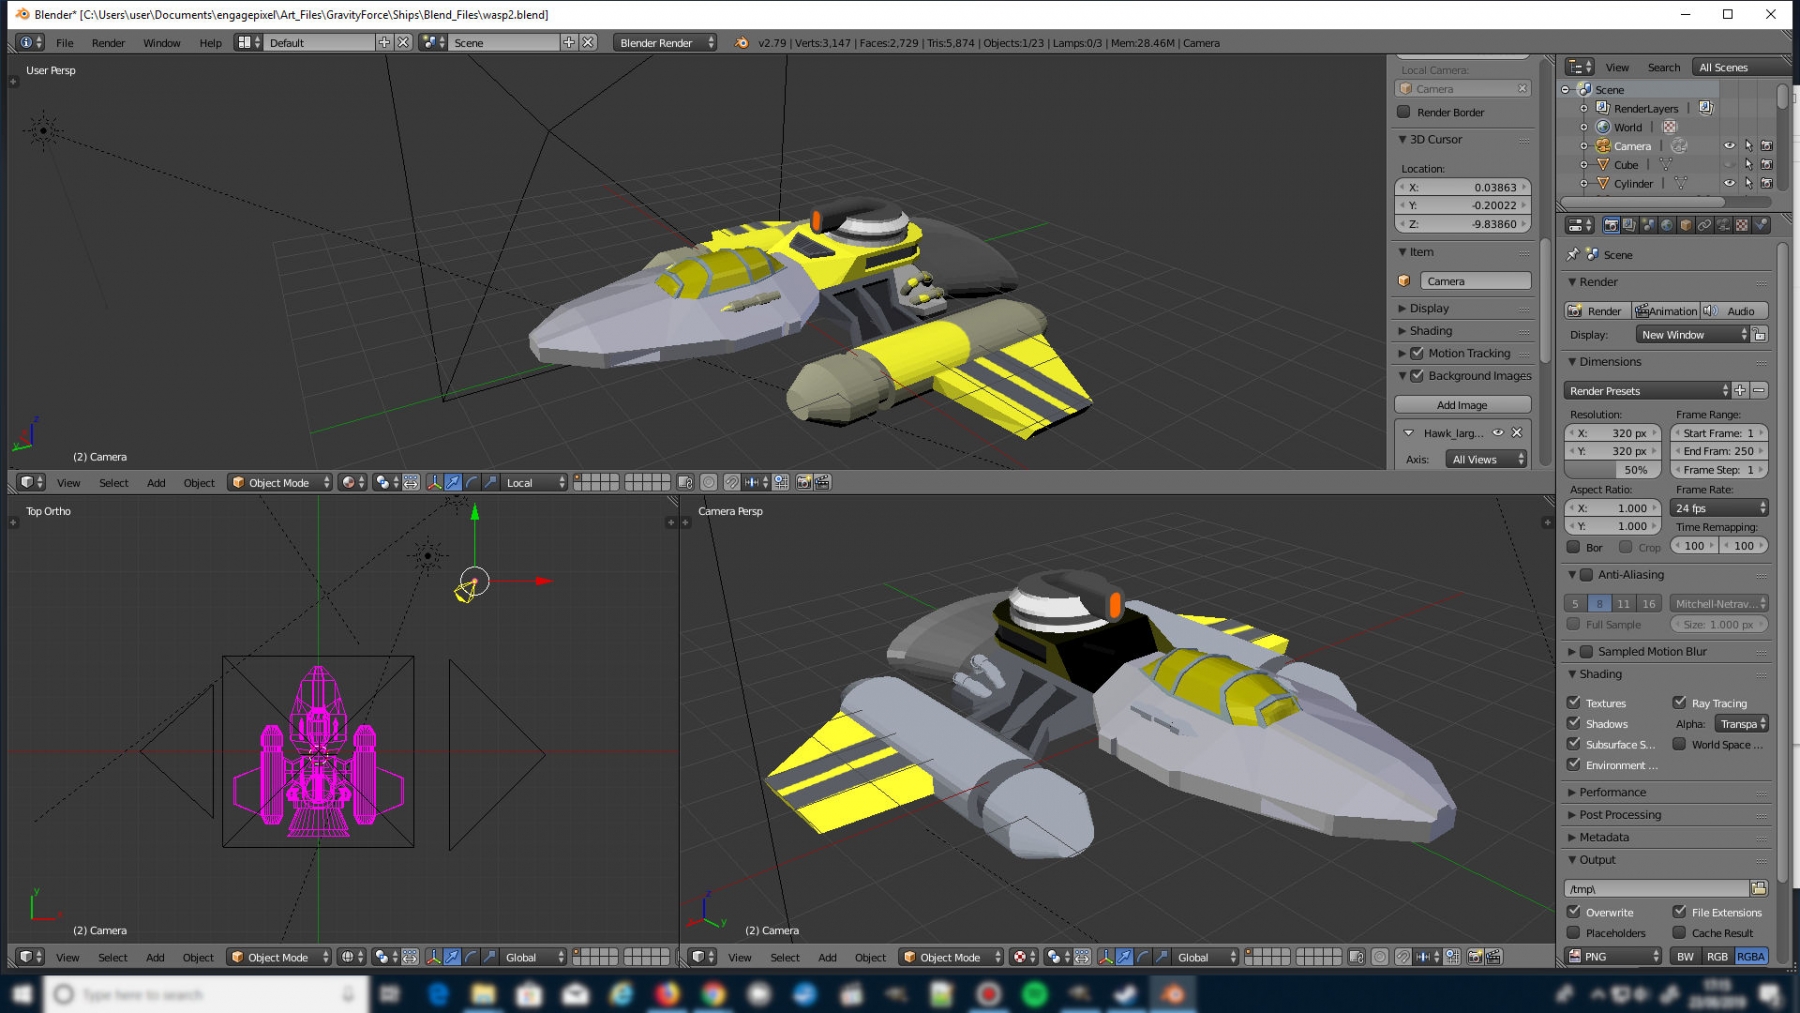Screen dimensions: 1800x1013
Task: Click the Animation render button
Action: click(1666, 311)
